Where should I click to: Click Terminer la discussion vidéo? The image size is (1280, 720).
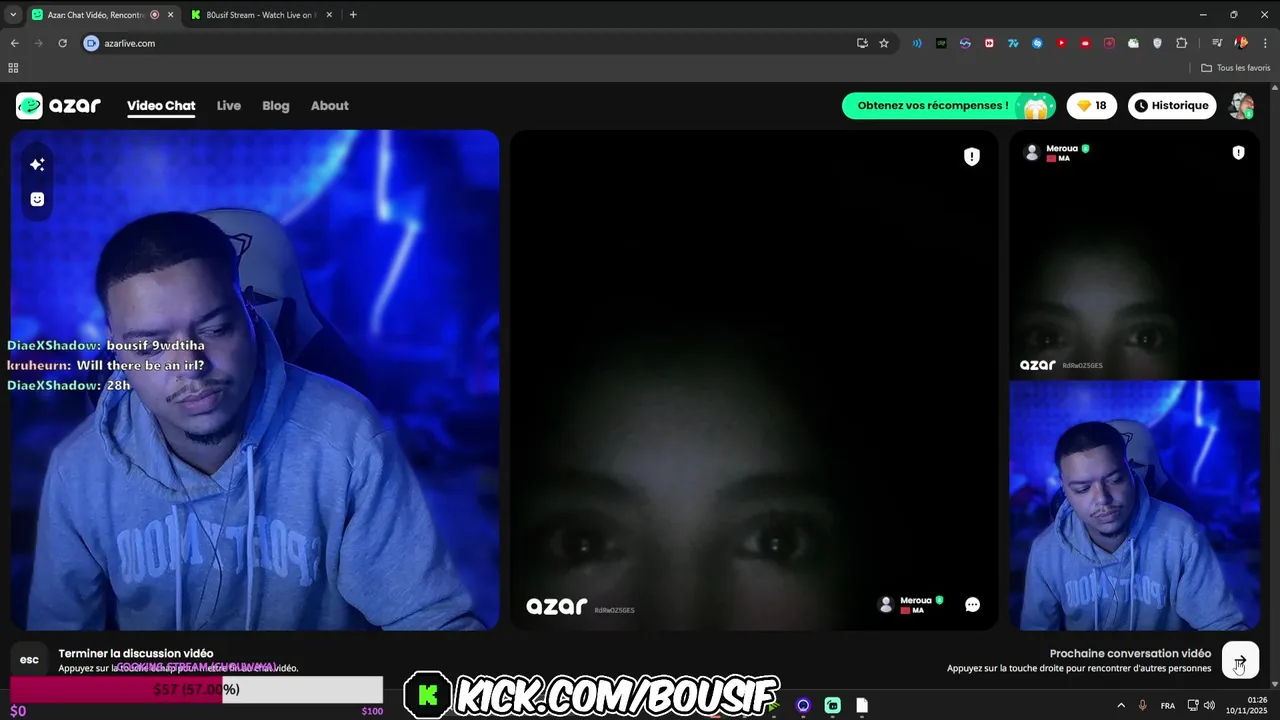click(x=136, y=653)
